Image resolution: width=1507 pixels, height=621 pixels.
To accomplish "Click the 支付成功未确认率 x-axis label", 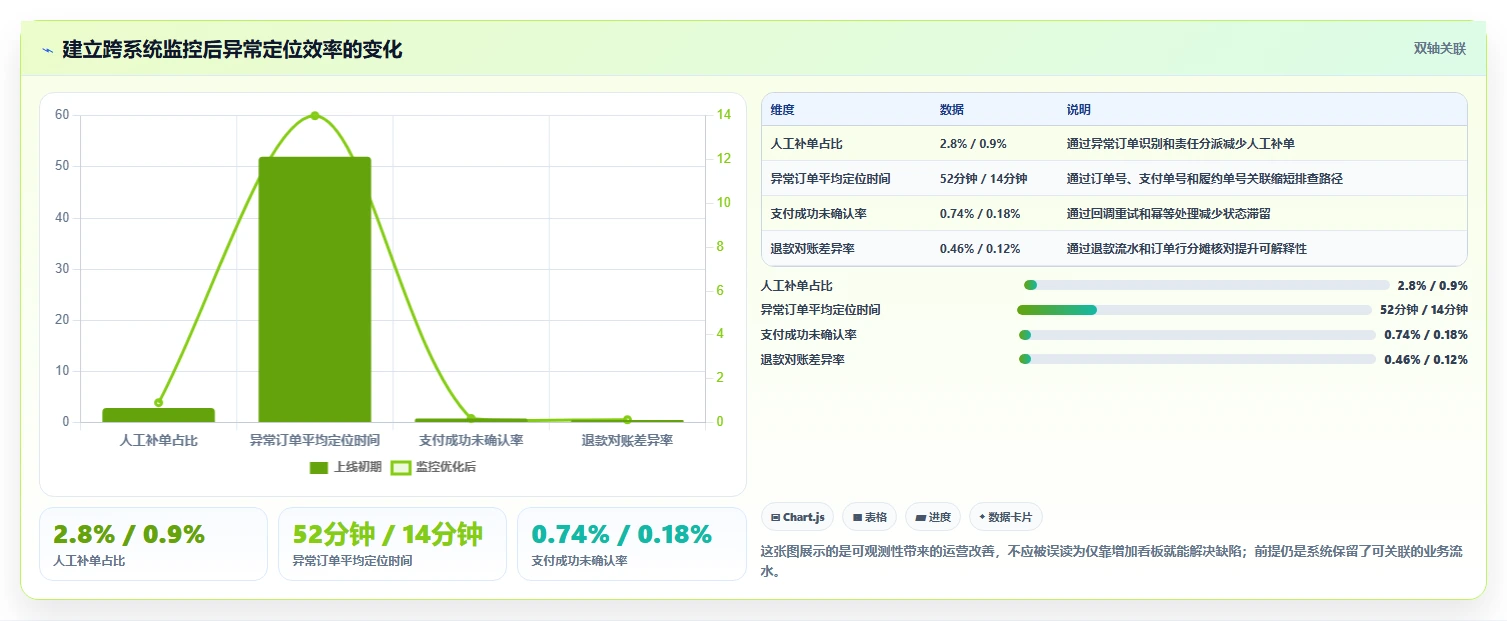I will (x=471, y=440).
